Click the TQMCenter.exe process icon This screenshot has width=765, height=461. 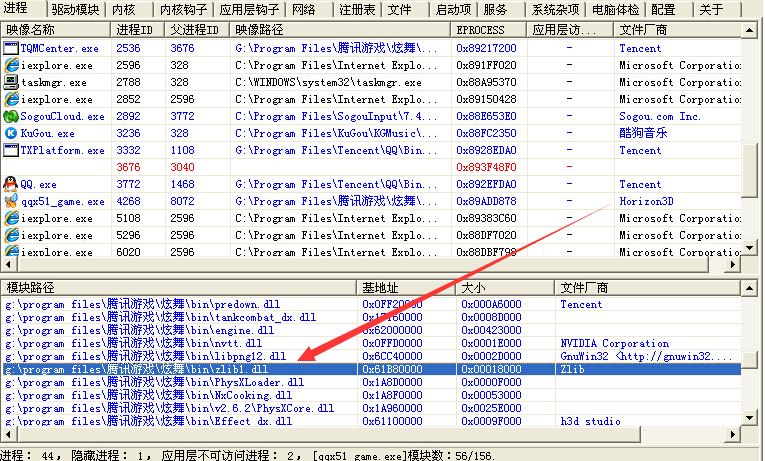[11, 48]
